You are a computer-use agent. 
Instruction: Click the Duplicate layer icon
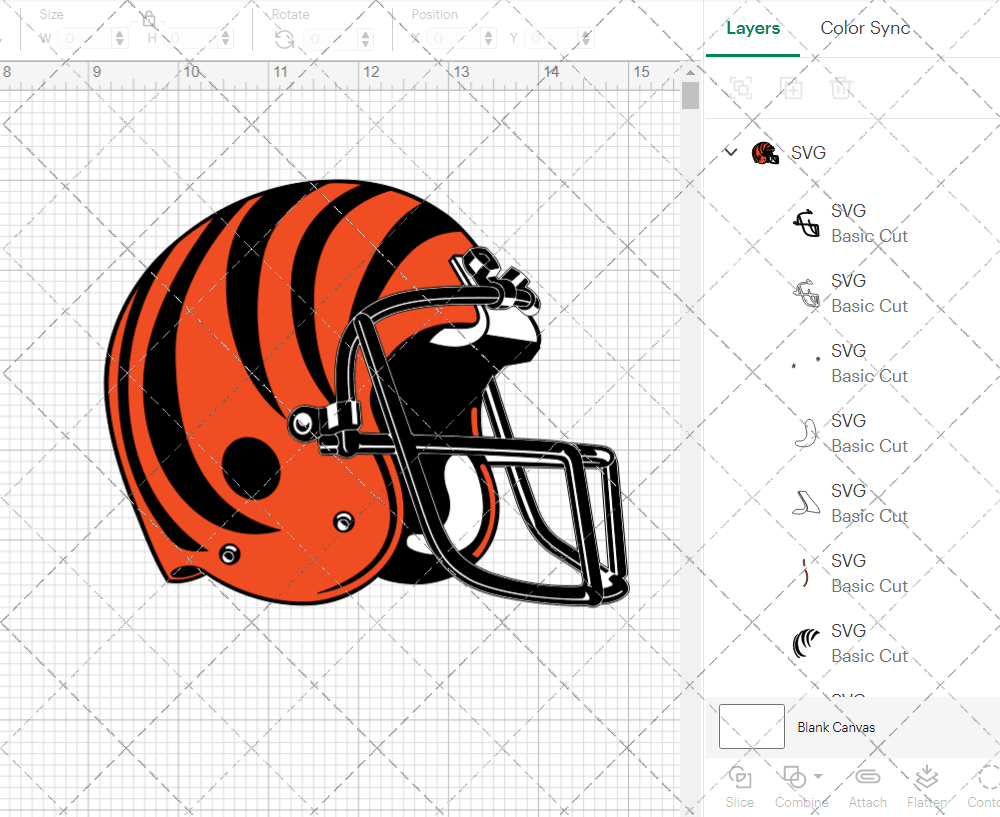point(791,87)
